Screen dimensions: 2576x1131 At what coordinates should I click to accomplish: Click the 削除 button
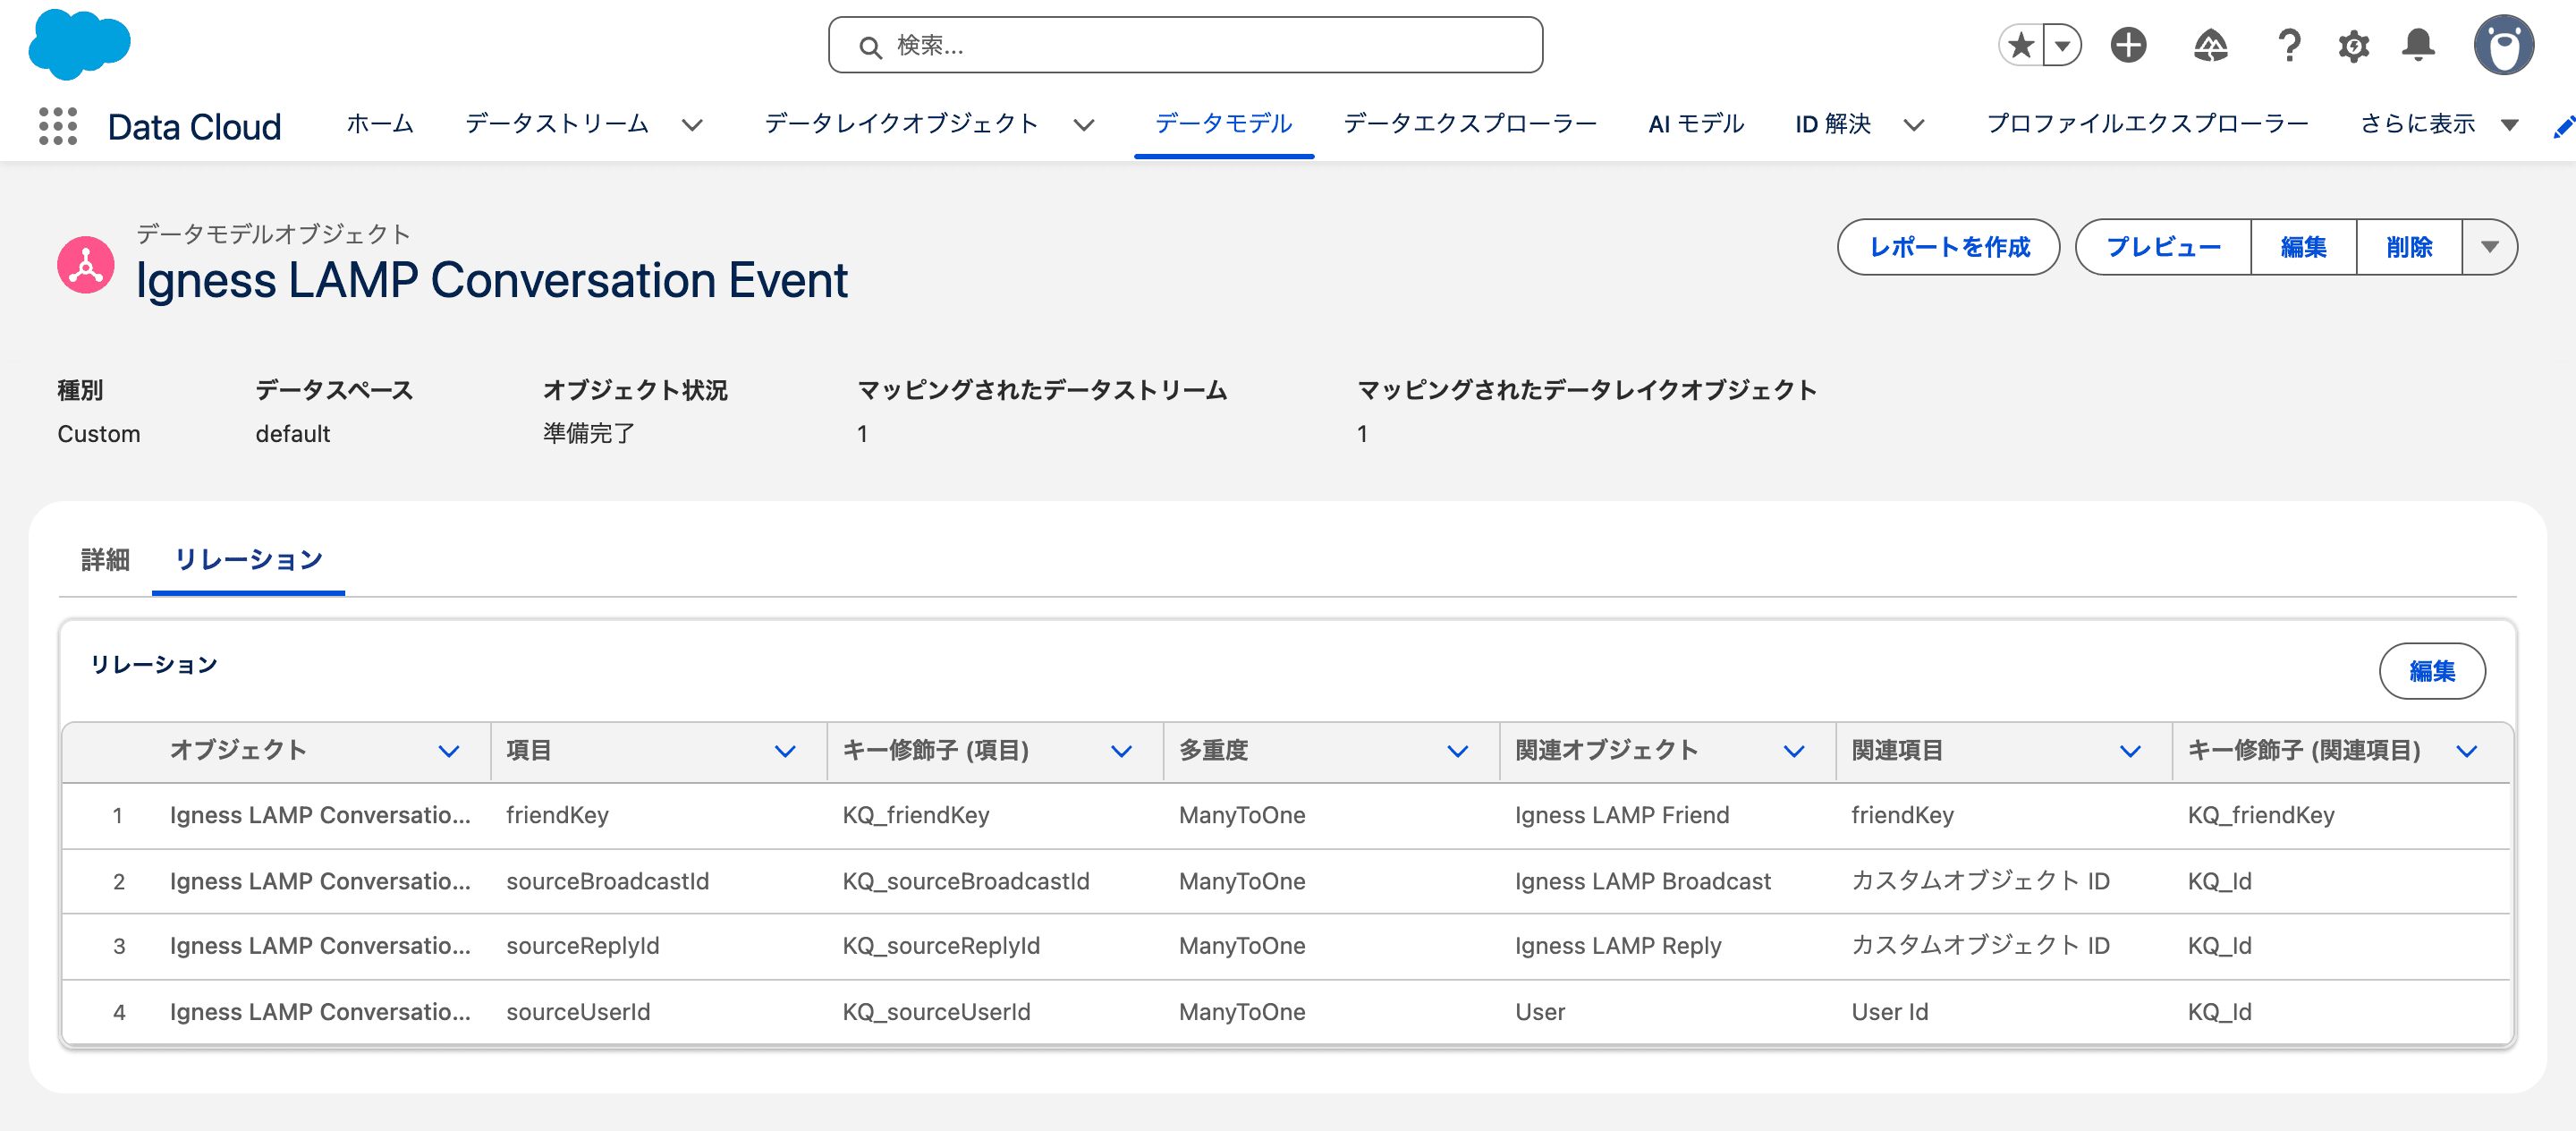point(2409,247)
